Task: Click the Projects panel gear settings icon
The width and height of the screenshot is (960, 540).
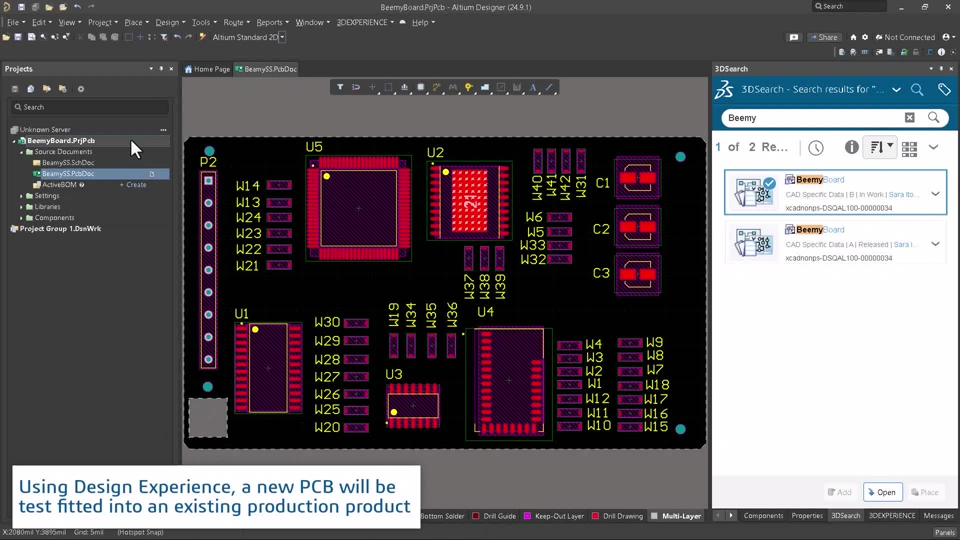Action: coord(80,89)
